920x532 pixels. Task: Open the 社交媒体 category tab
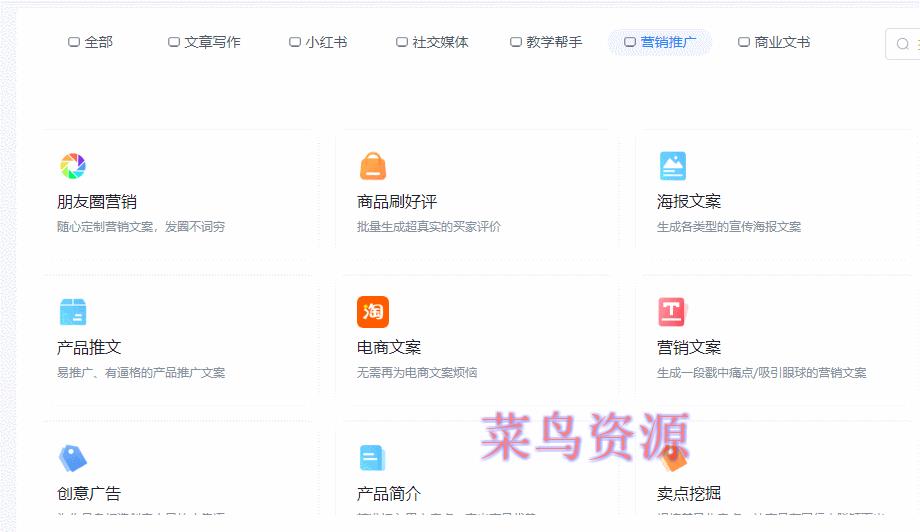432,42
